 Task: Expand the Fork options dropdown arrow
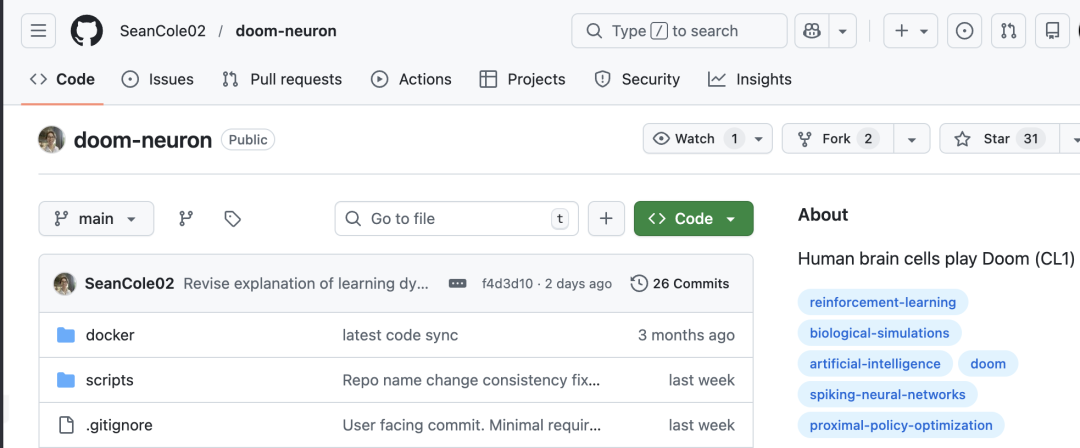click(911, 139)
